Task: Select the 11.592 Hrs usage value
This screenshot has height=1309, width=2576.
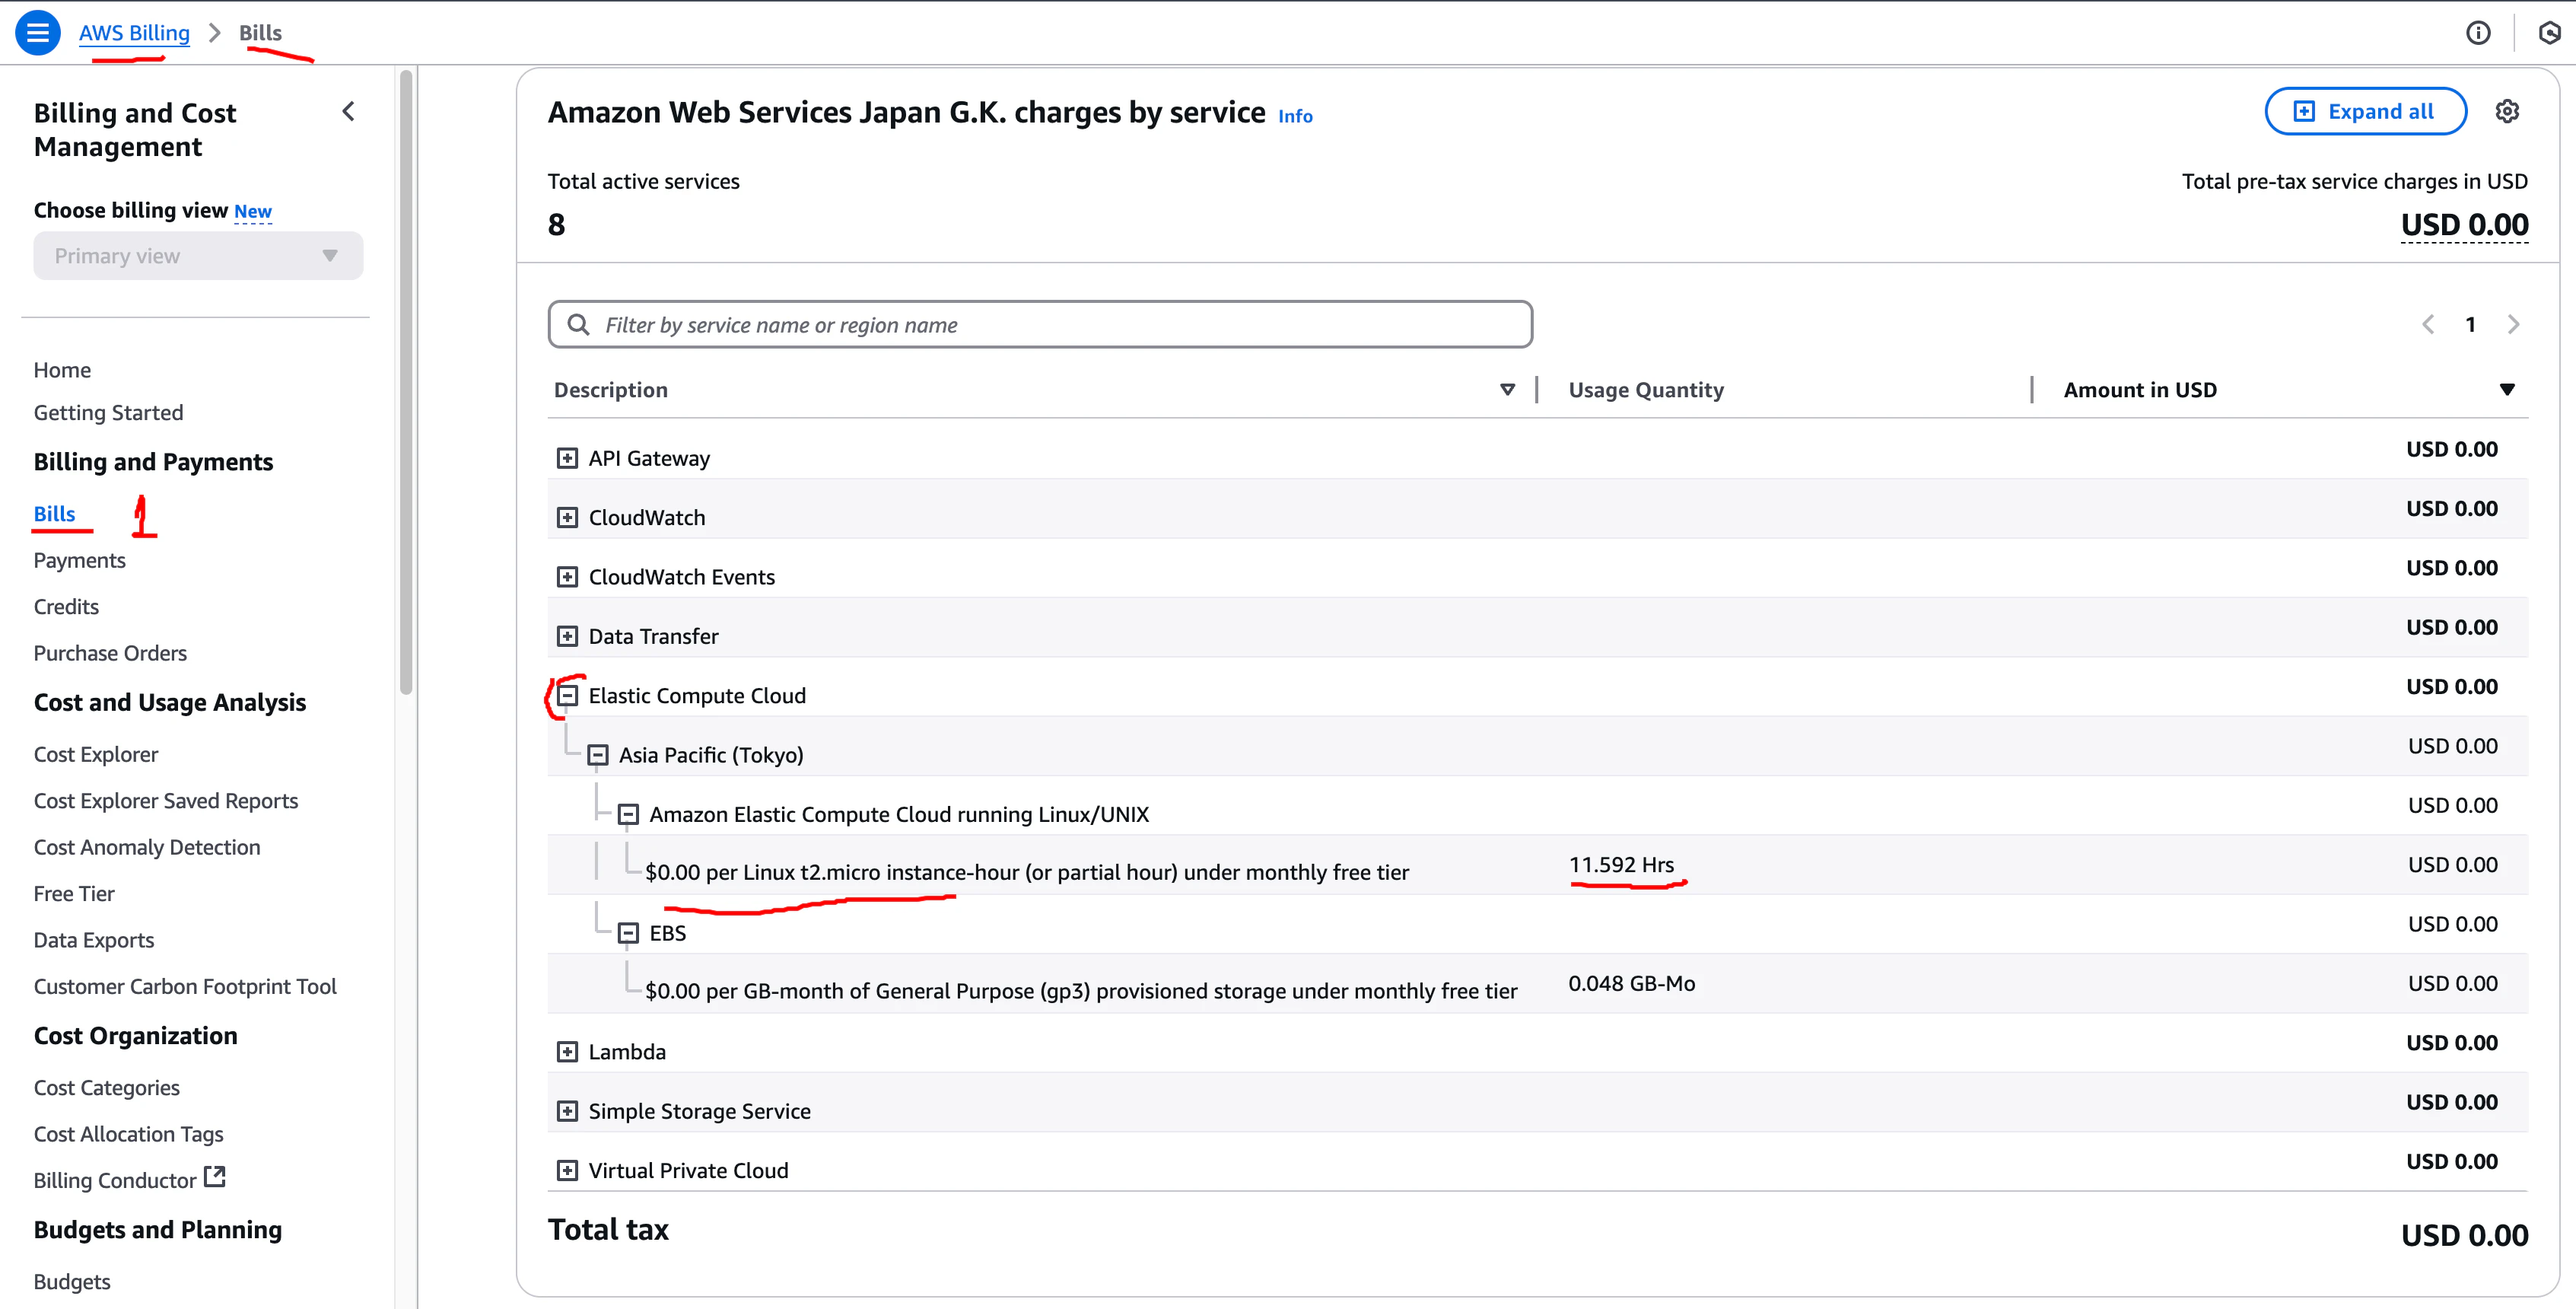Action: 1621,865
